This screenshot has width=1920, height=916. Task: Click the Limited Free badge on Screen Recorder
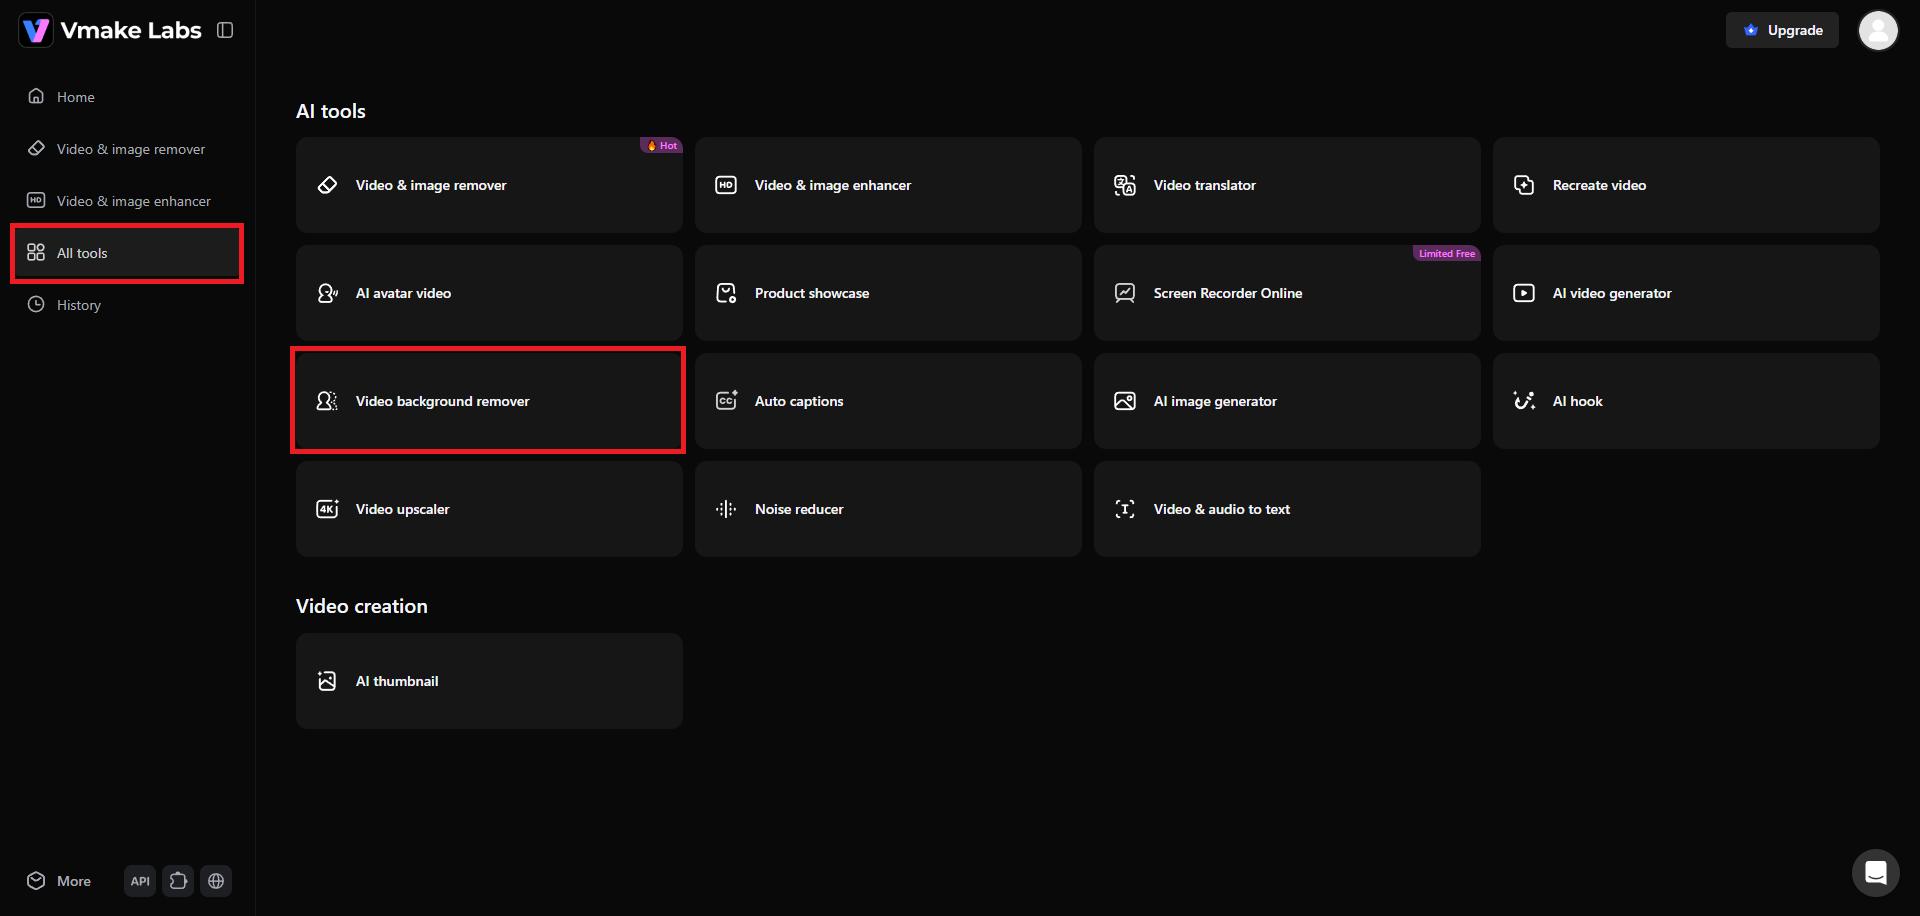pos(1446,253)
